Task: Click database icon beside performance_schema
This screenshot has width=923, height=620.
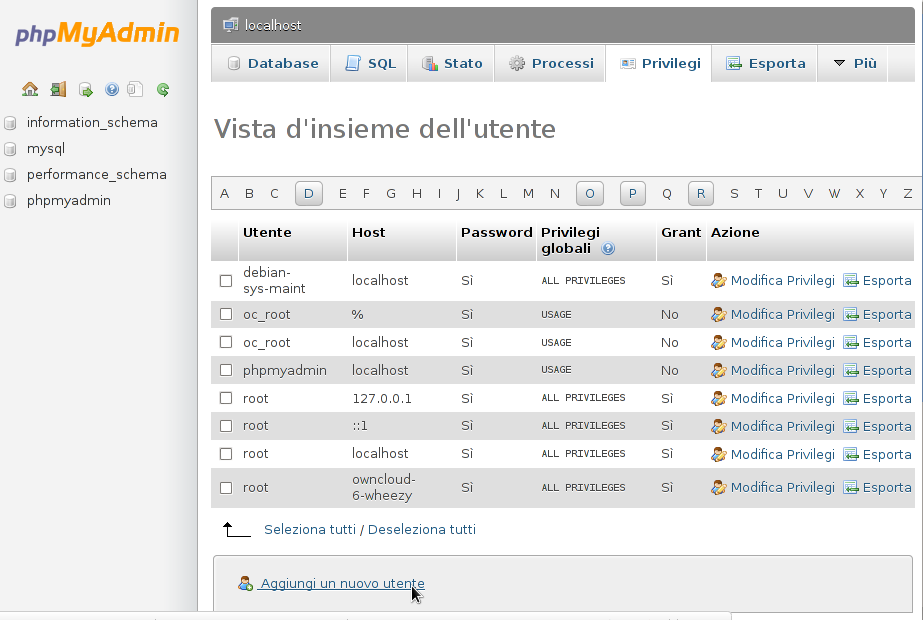Action: (11, 175)
